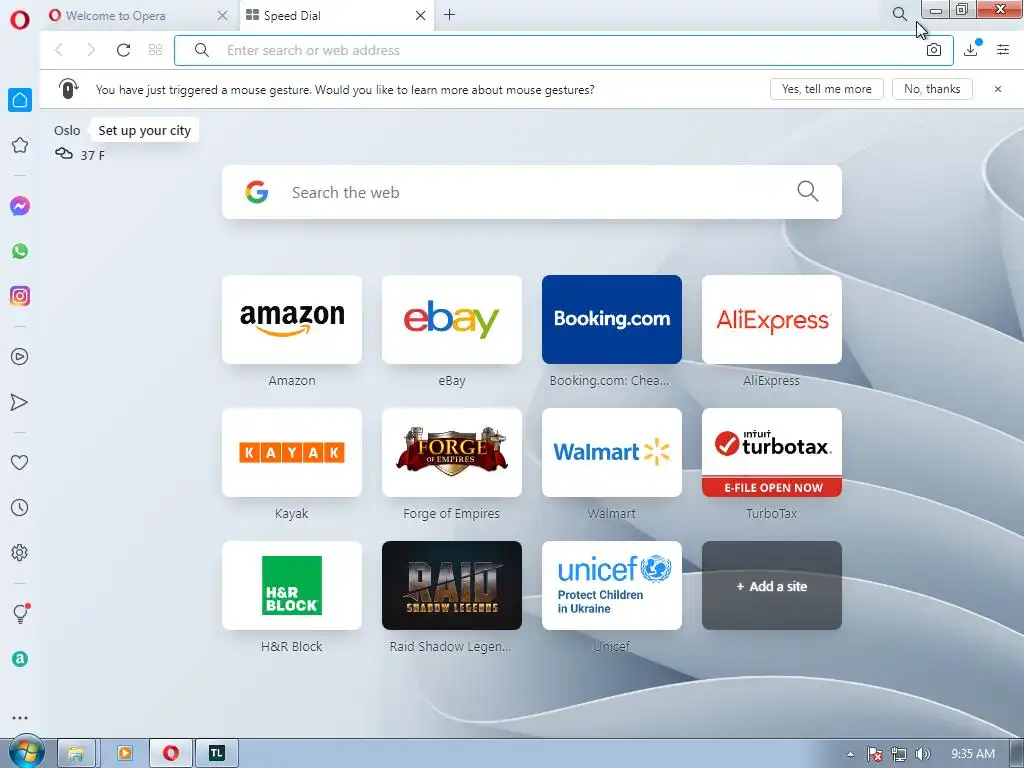This screenshot has width=1024, height=768.
Task: Click the 37 F weather reading
Action: tap(92, 155)
